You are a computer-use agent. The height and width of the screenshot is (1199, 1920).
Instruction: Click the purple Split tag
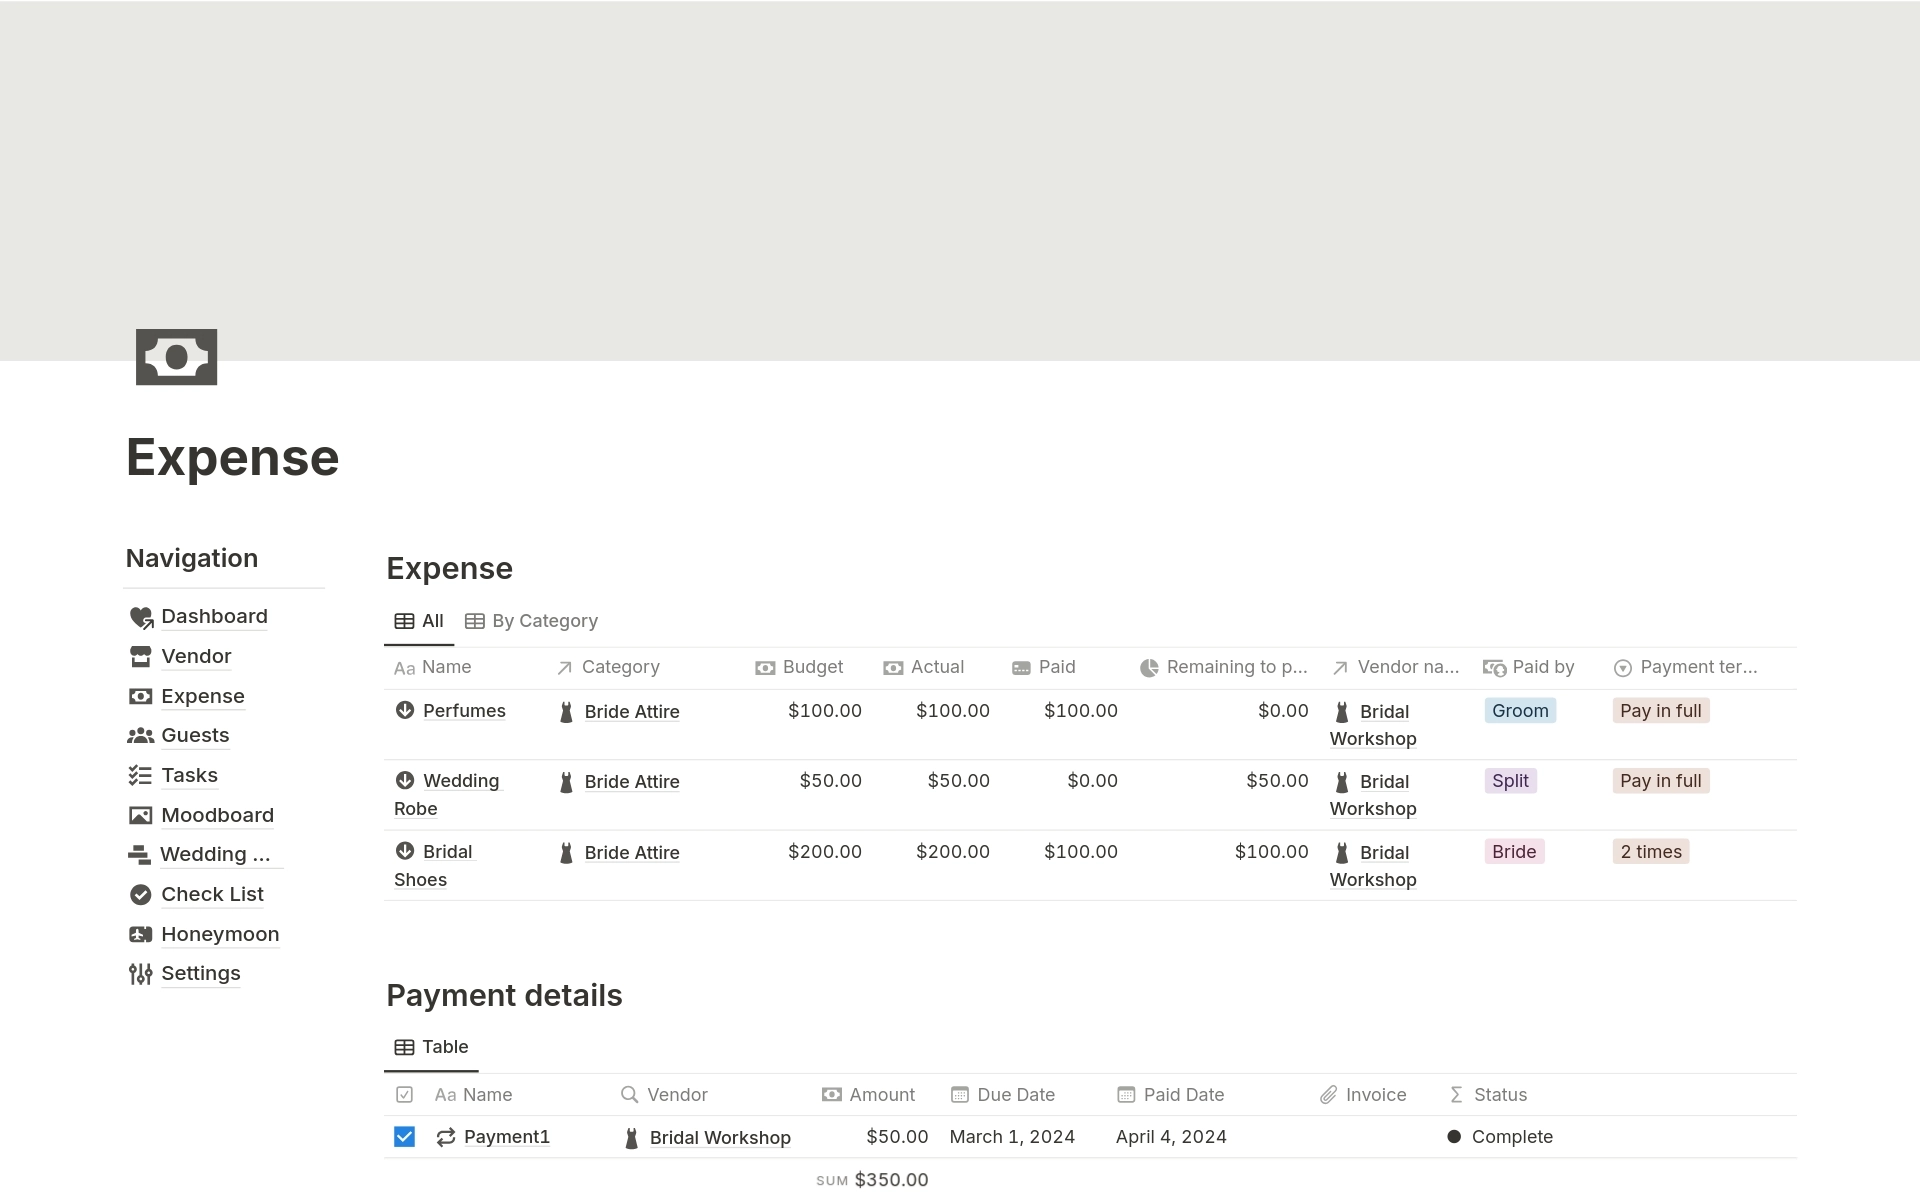click(x=1510, y=781)
